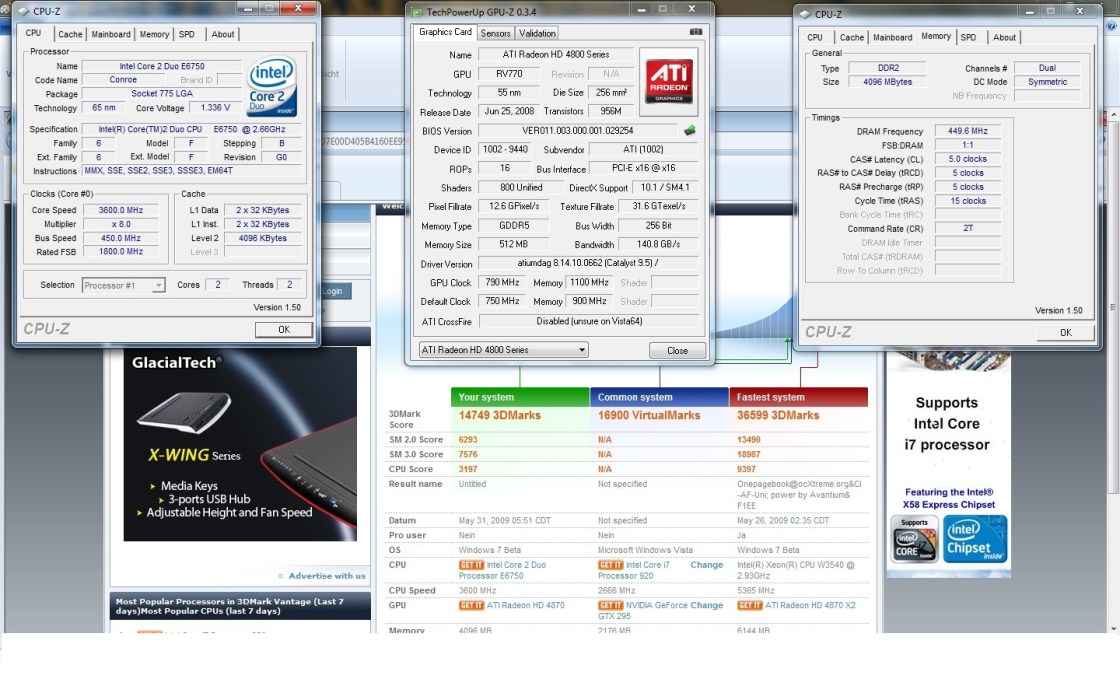Viewport: 1120px width, 700px height.
Task: Click the BIOS Version field in GPU-Z
Action: tap(577, 131)
